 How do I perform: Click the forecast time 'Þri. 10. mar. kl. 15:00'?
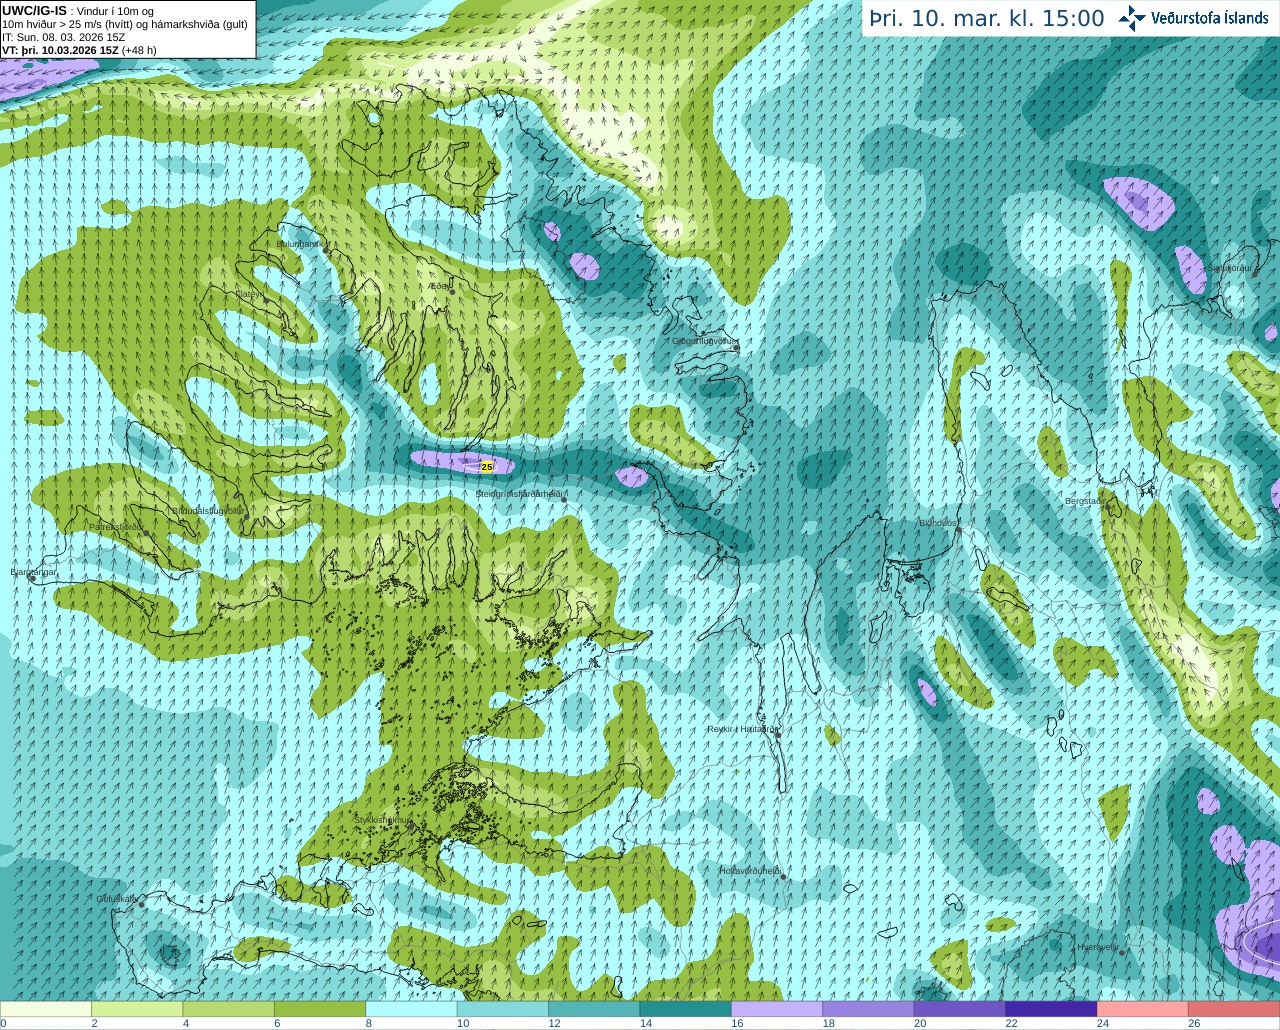click(x=987, y=18)
